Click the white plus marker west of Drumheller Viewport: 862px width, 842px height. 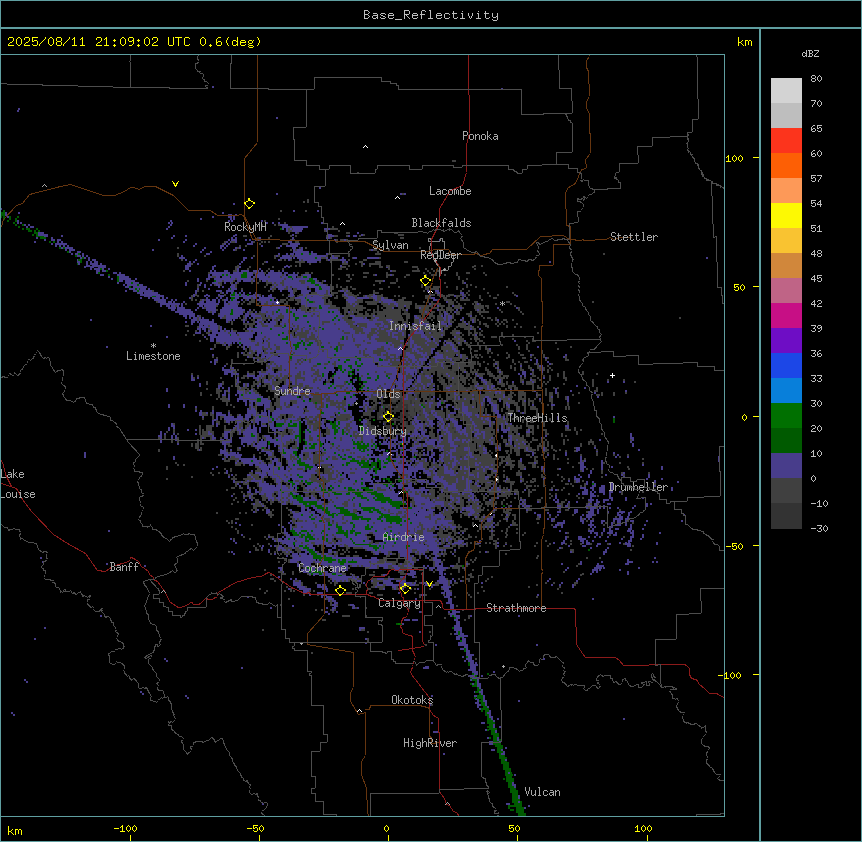612,375
